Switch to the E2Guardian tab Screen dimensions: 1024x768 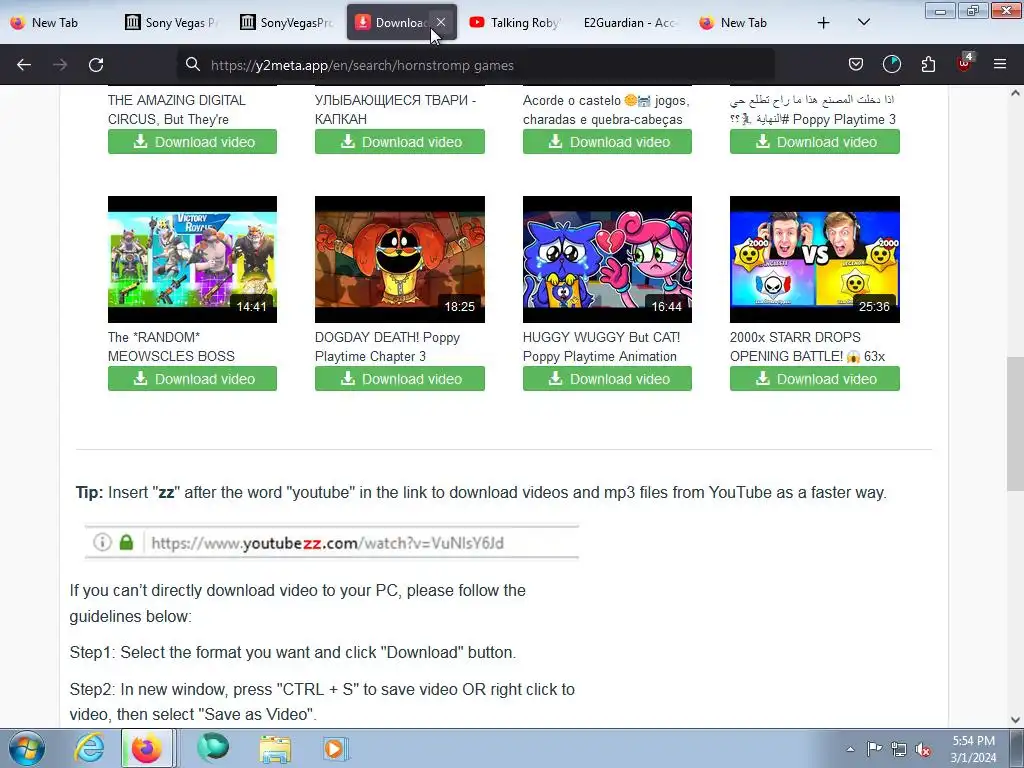click(x=630, y=22)
